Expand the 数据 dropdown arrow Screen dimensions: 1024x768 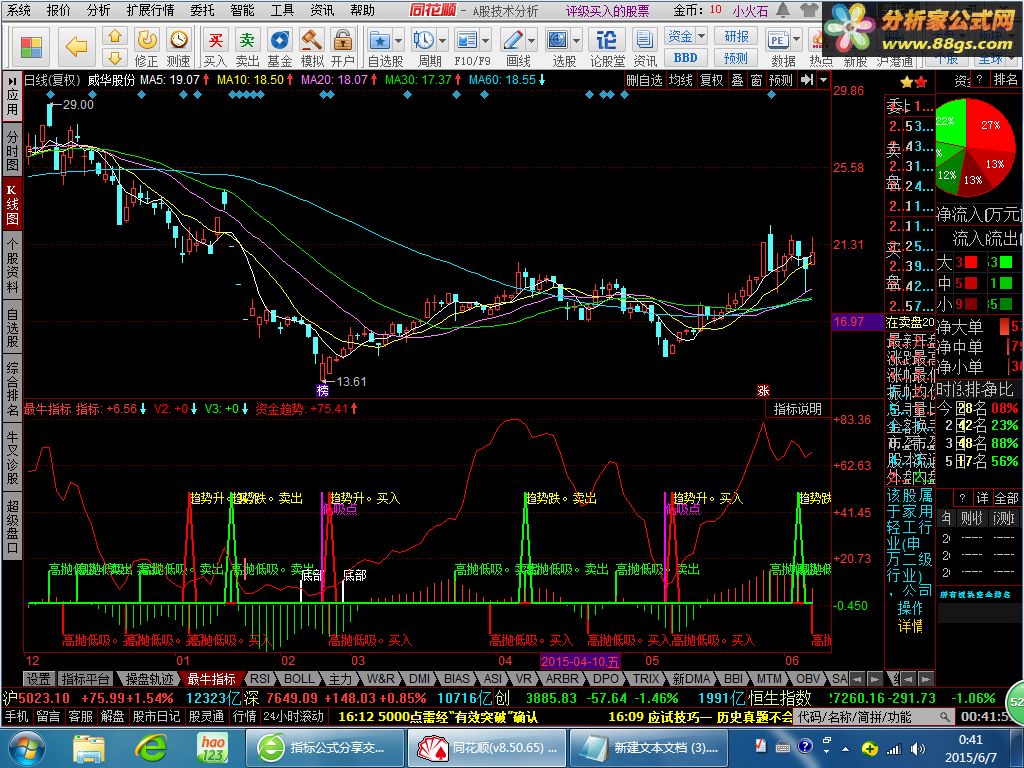click(797, 41)
